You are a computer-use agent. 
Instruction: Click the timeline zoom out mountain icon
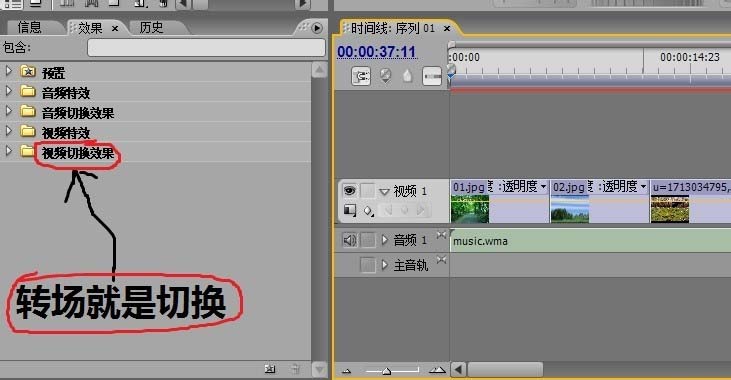coord(346,371)
